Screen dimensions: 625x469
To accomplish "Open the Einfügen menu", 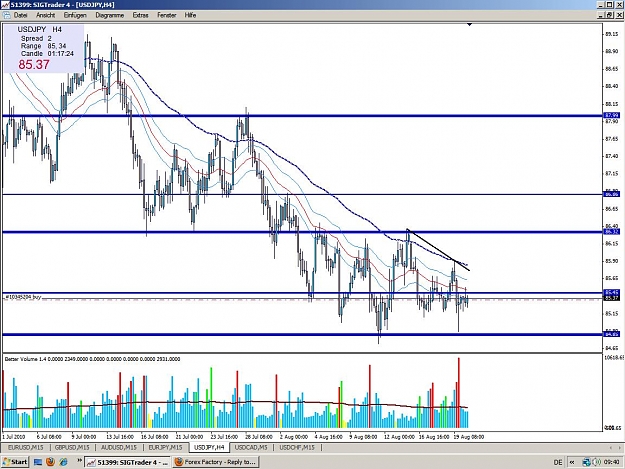I will 75,15.
